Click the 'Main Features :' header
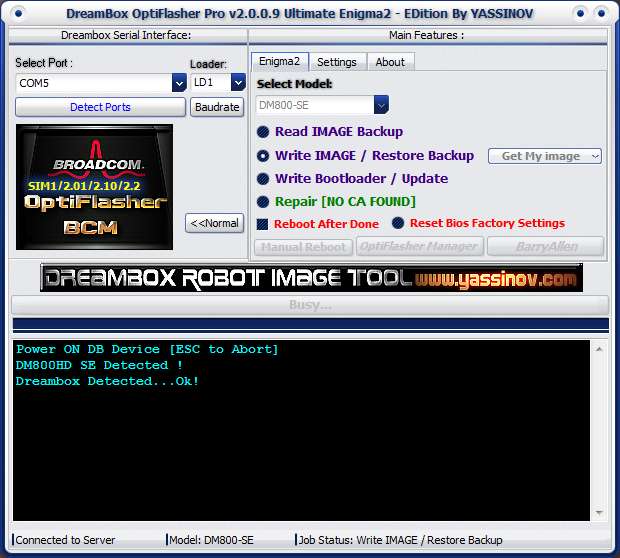This screenshot has width=620, height=558. (426, 35)
